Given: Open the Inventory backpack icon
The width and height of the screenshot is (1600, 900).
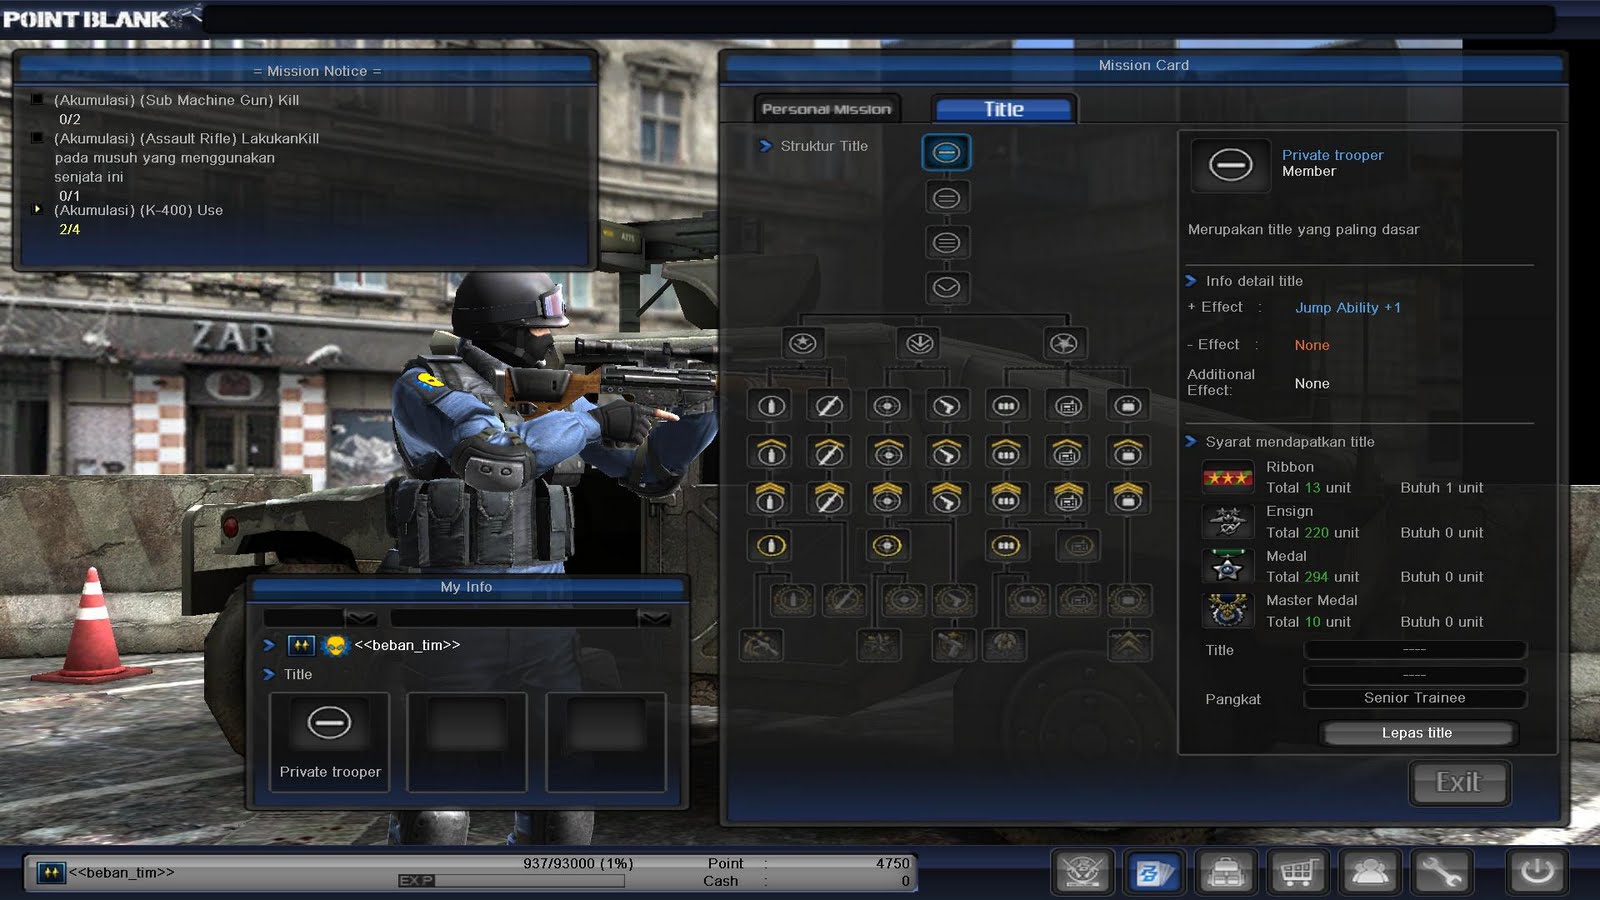Looking at the screenshot, I should pos(1226,872).
